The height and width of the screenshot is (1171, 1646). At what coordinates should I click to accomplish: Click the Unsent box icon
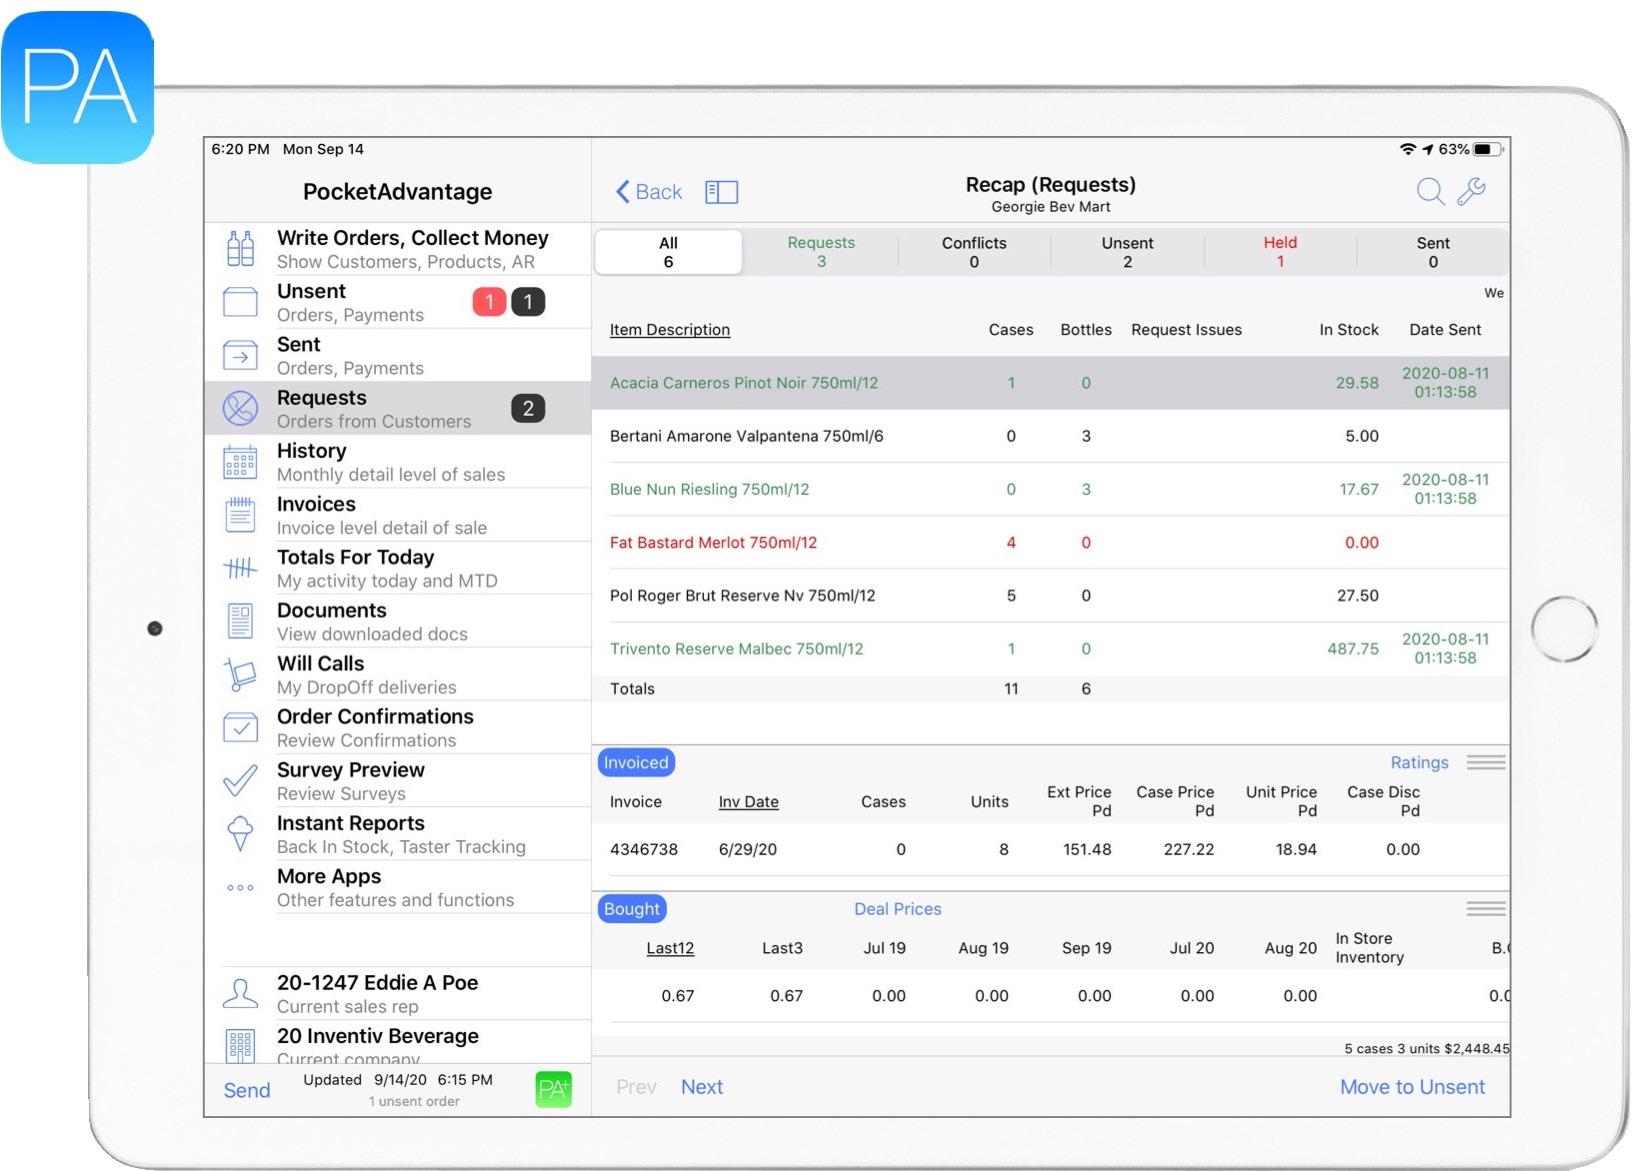[x=240, y=302]
